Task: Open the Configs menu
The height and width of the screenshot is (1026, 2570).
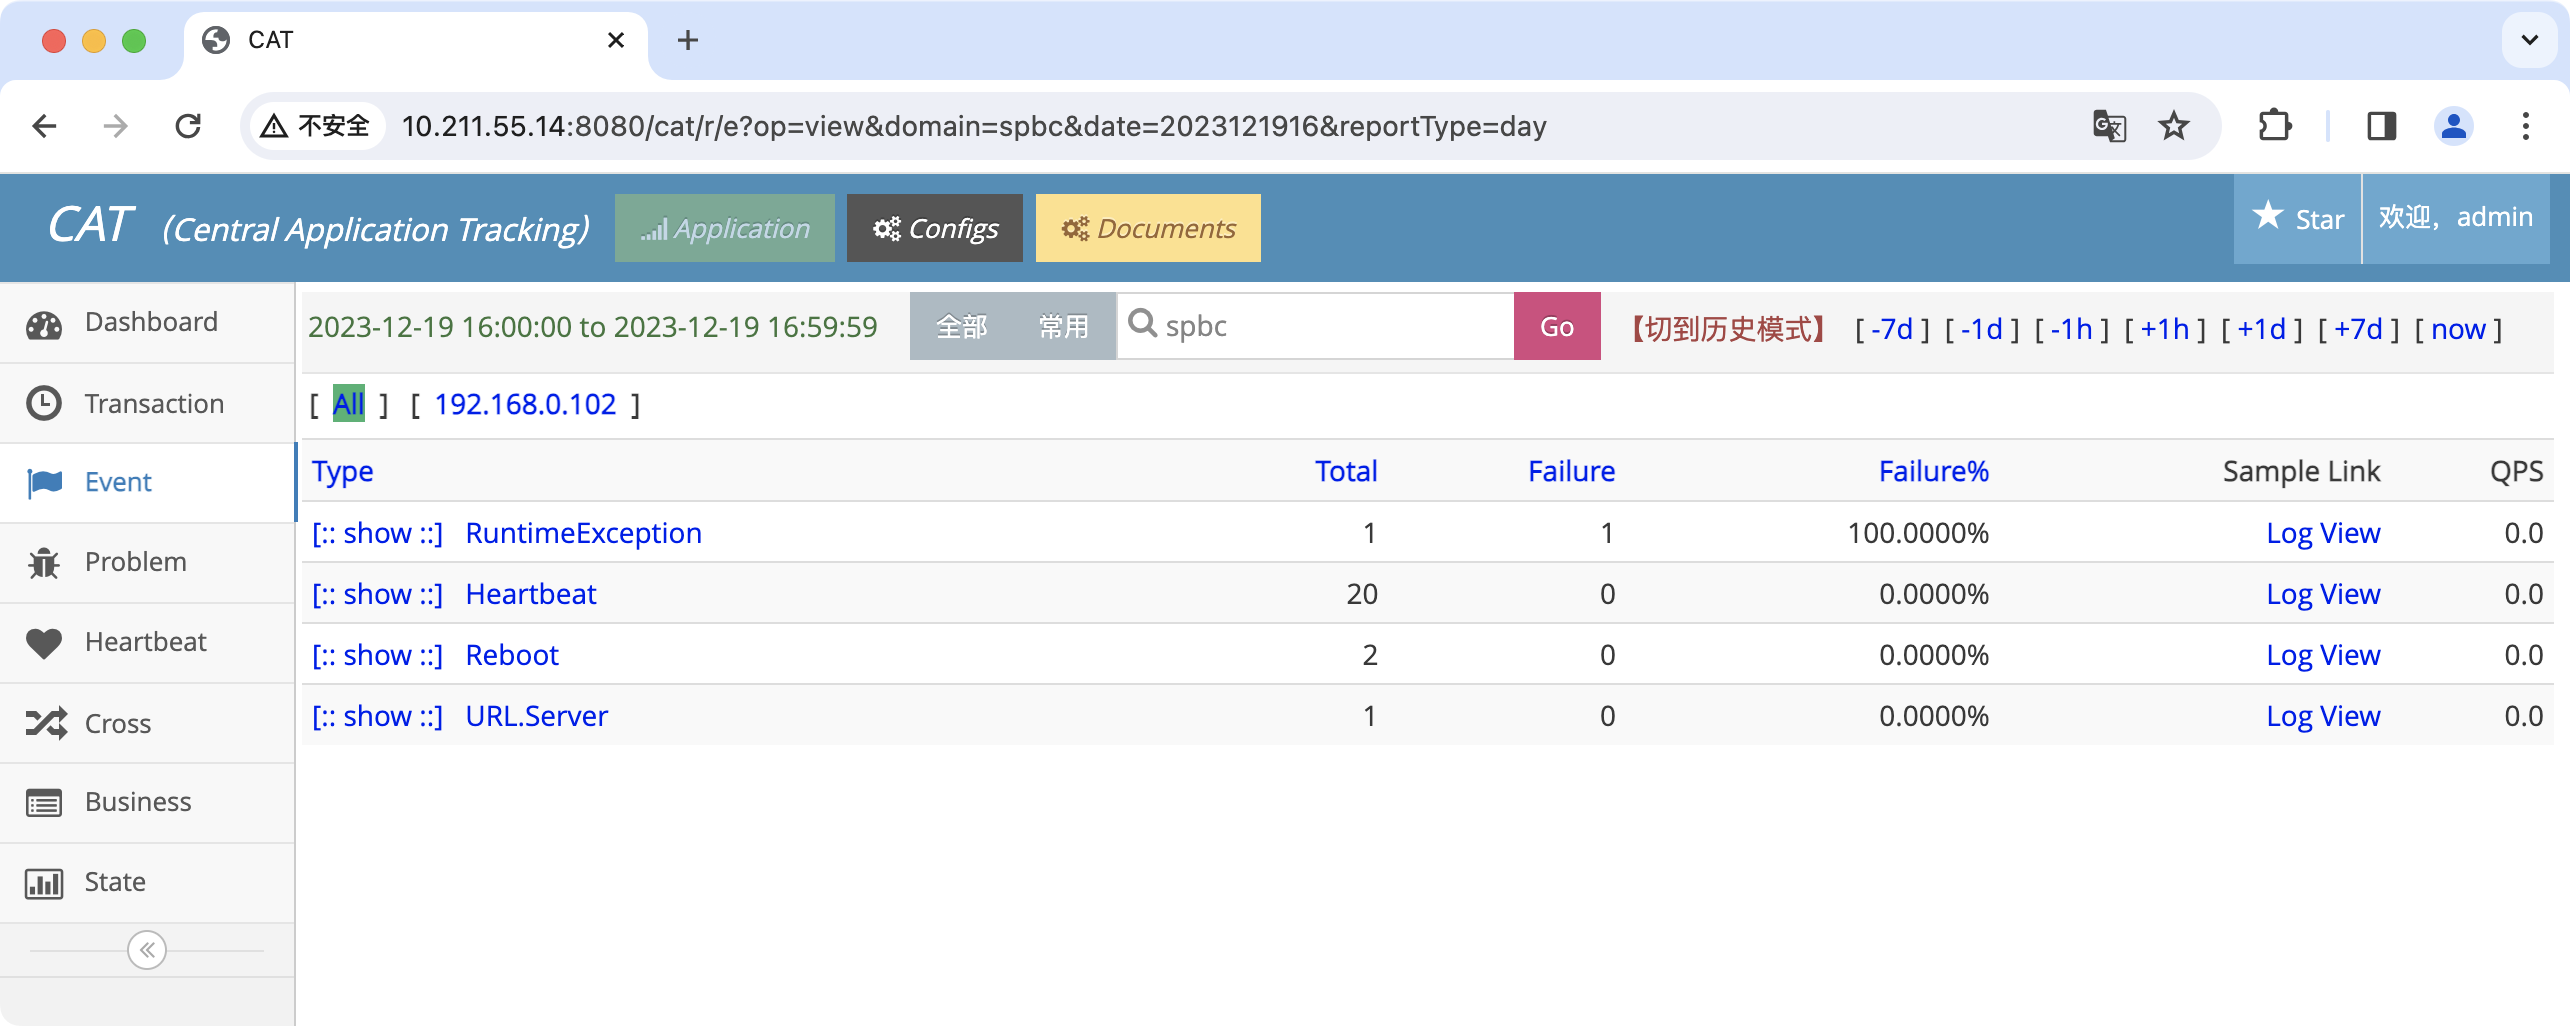Action: [934, 228]
